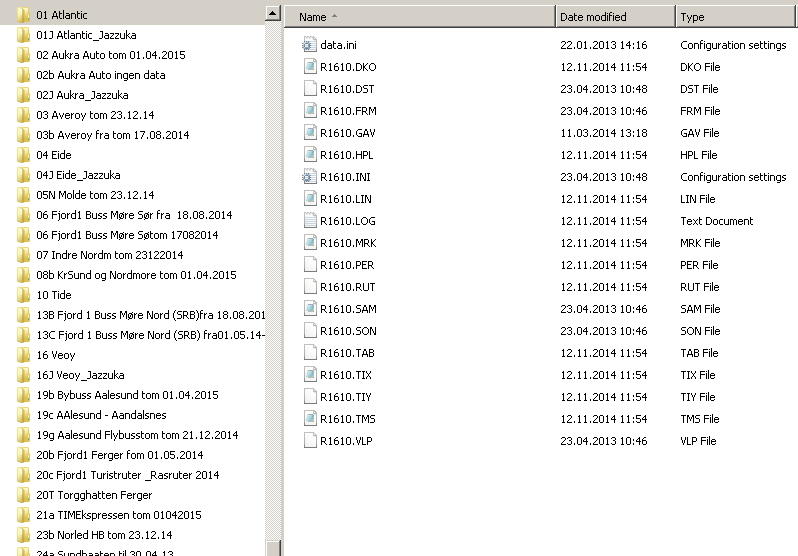Click the R1610.HPL file icon
This screenshot has height=556, width=798.
click(x=310, y=155)
